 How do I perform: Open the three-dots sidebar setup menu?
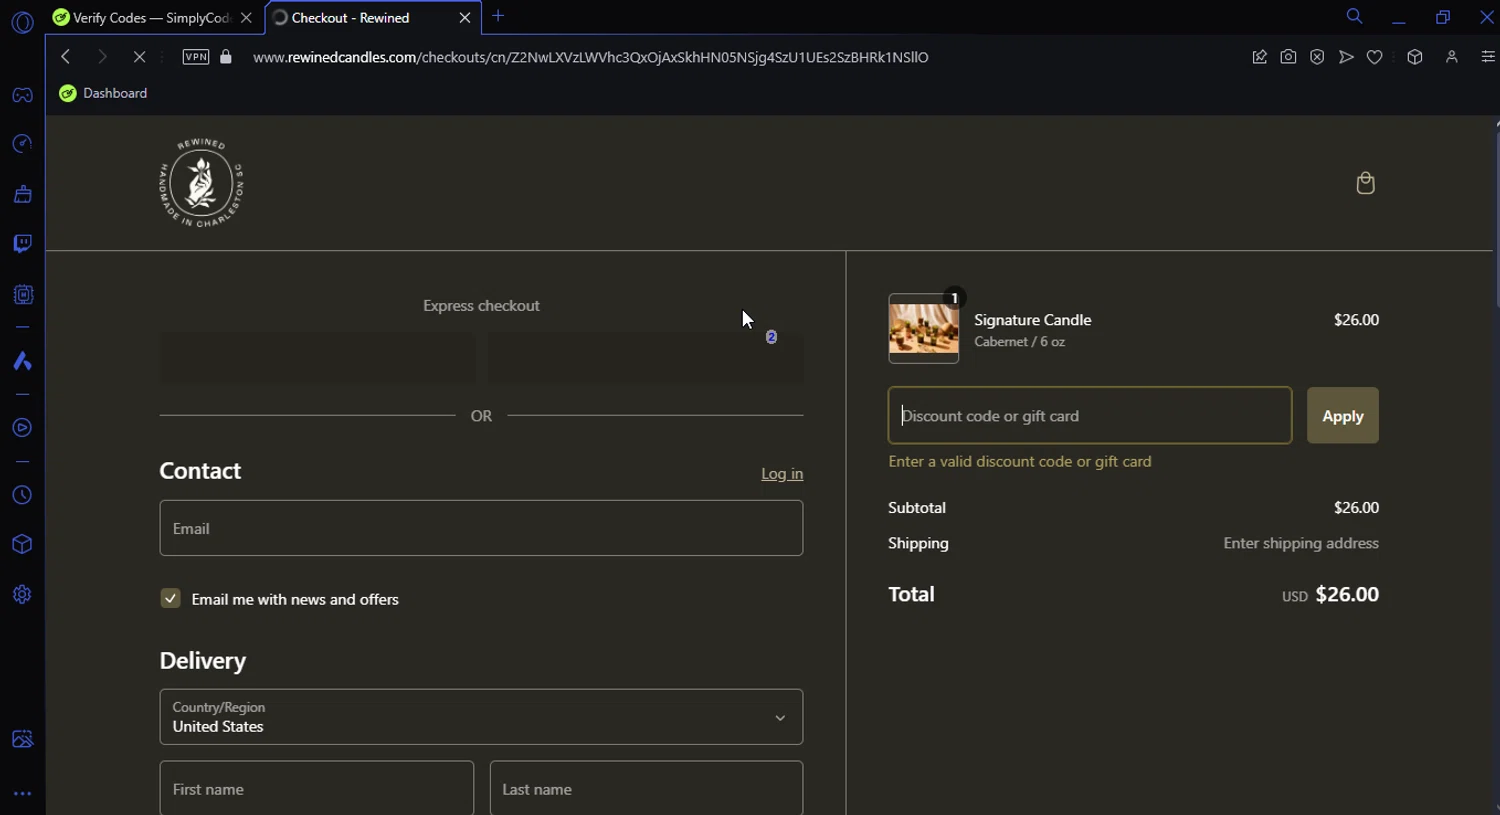(22, 794)
